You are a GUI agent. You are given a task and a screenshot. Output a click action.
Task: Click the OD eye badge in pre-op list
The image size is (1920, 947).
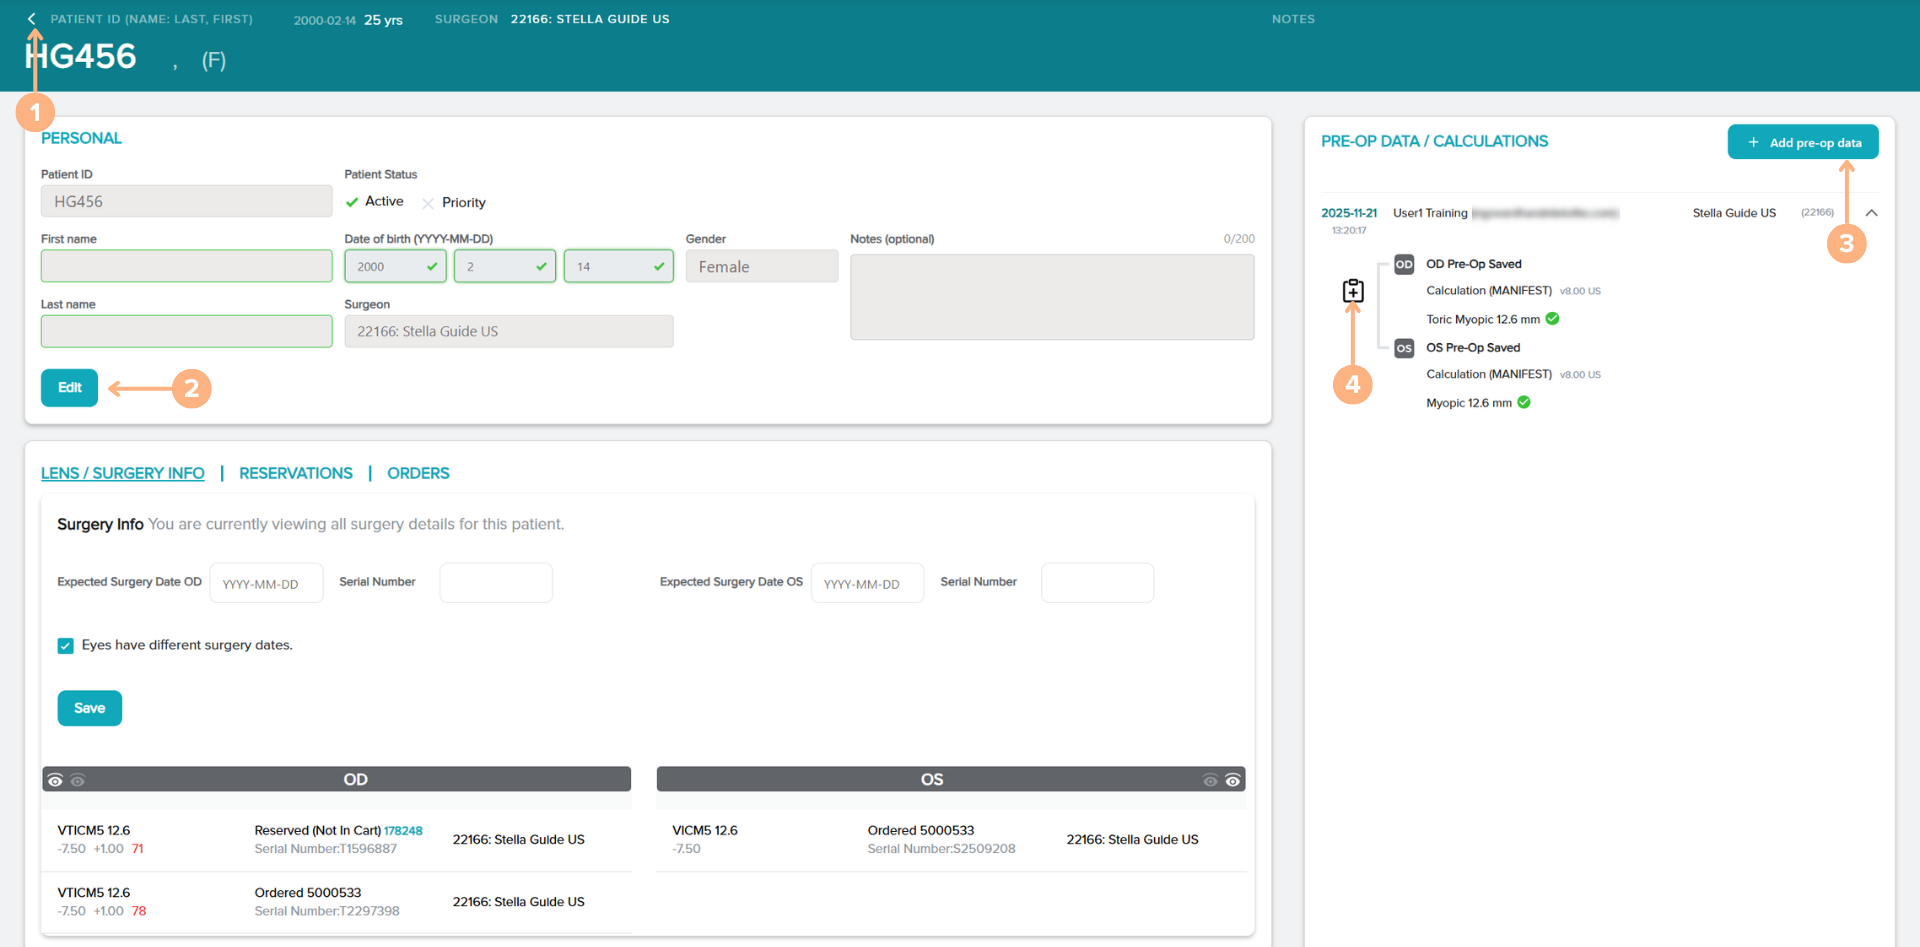(1404, 265)
